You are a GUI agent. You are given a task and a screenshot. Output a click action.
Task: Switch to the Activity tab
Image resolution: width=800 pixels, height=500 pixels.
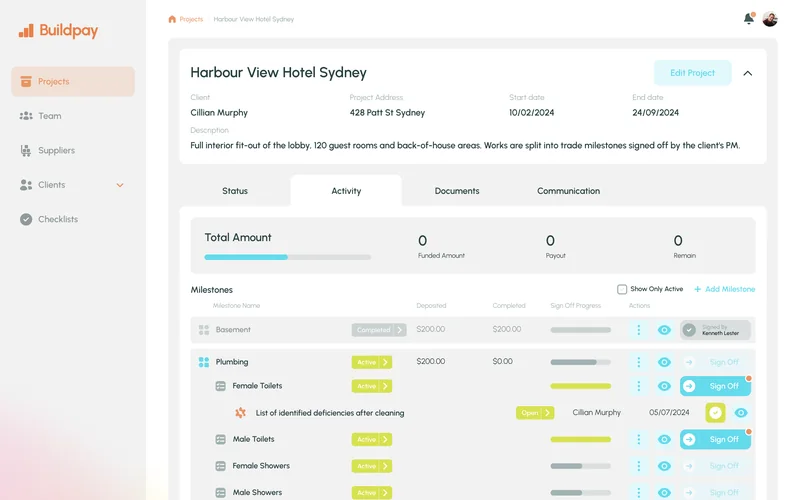click(346, 191)
